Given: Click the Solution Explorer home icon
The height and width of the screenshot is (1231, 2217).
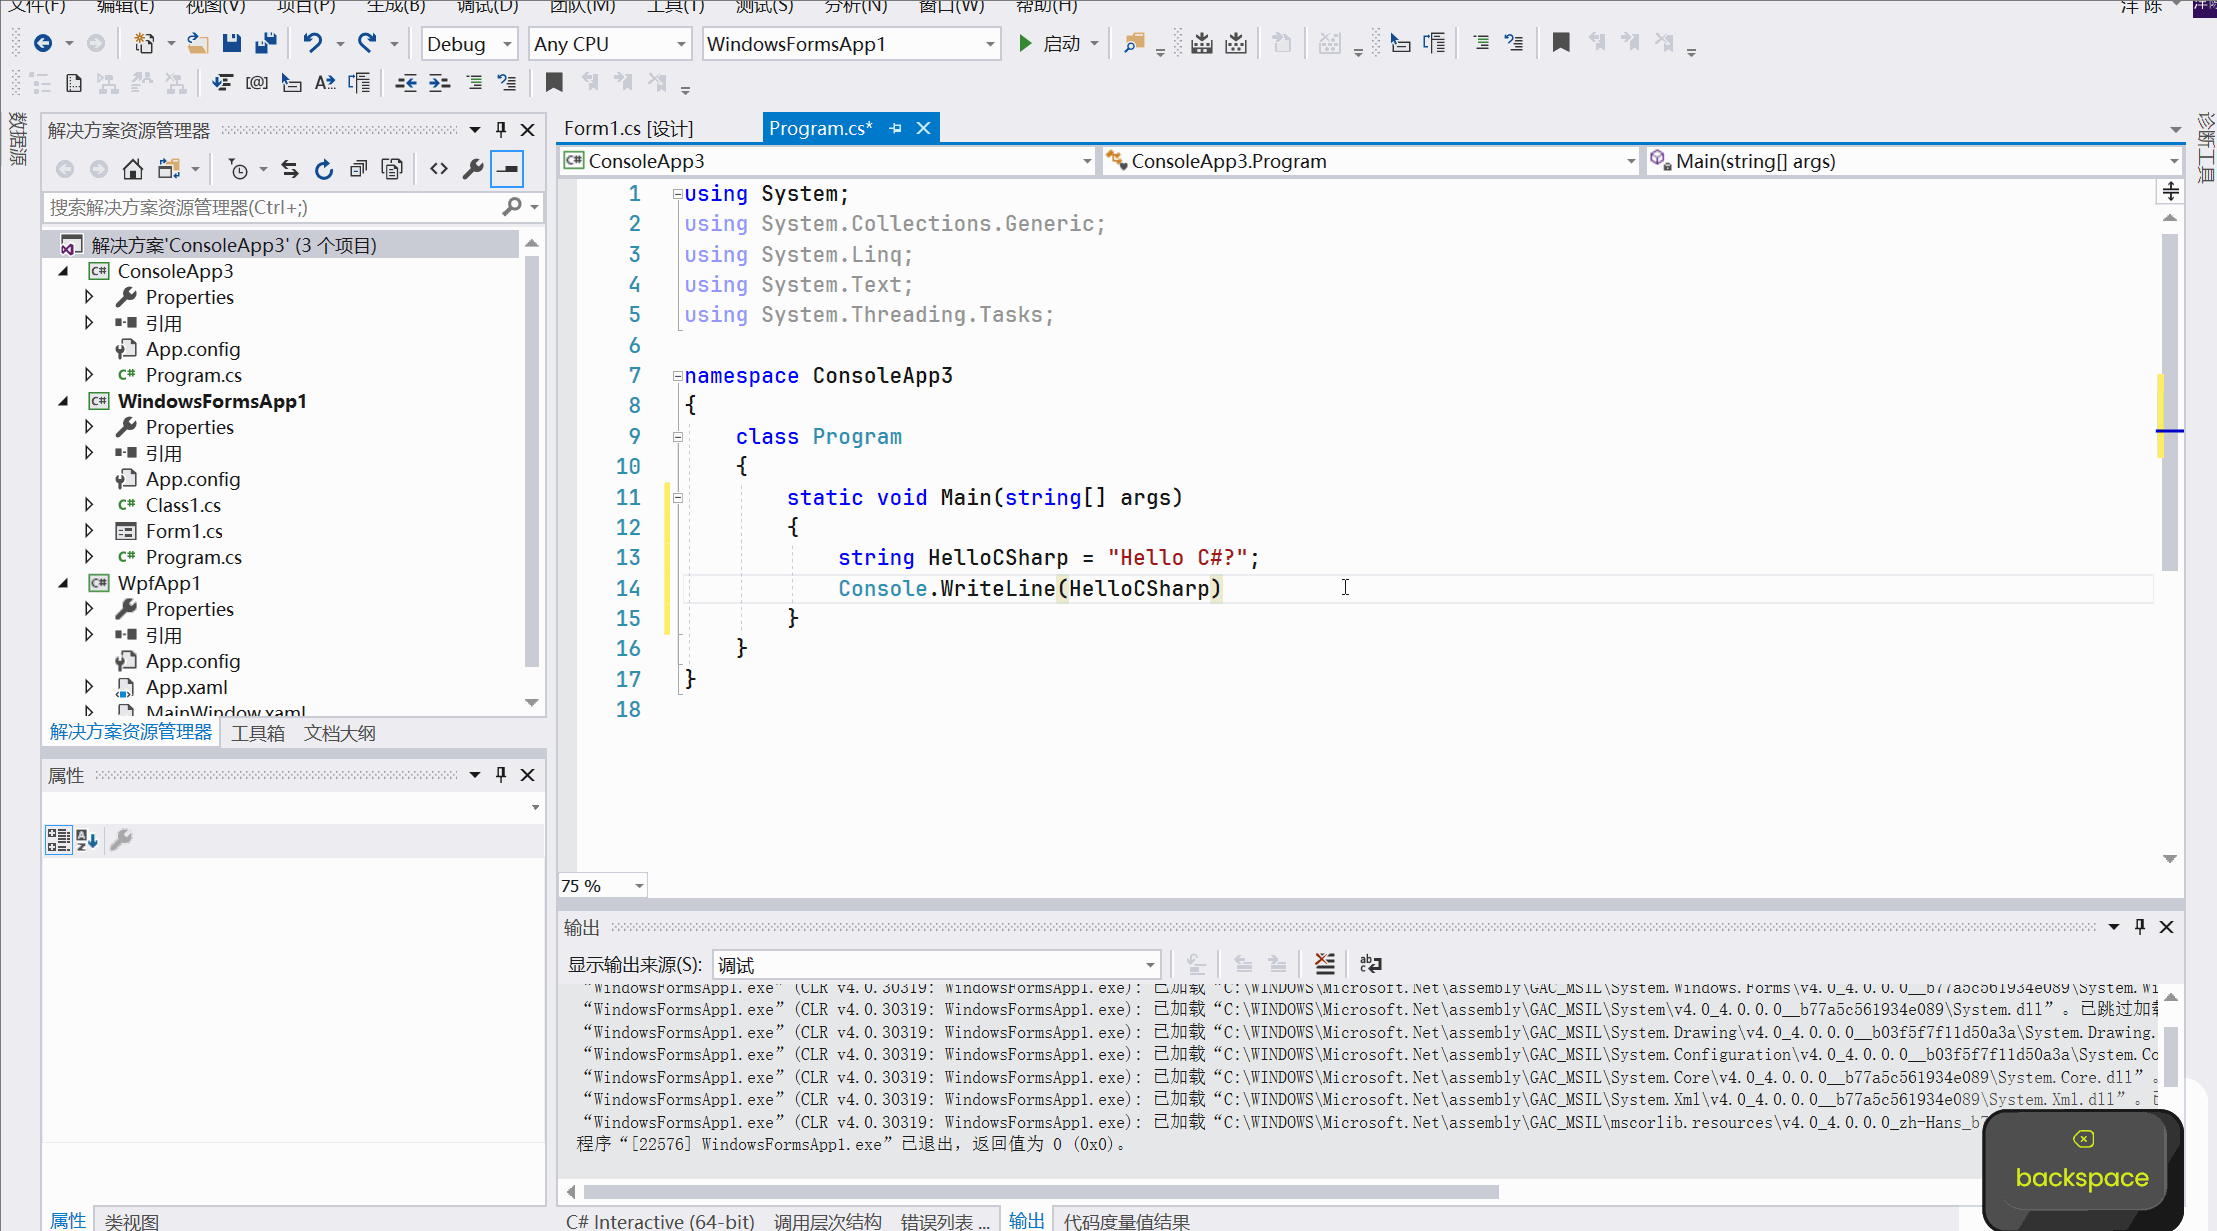Looking at the screenshot, I should coord(132,169).
